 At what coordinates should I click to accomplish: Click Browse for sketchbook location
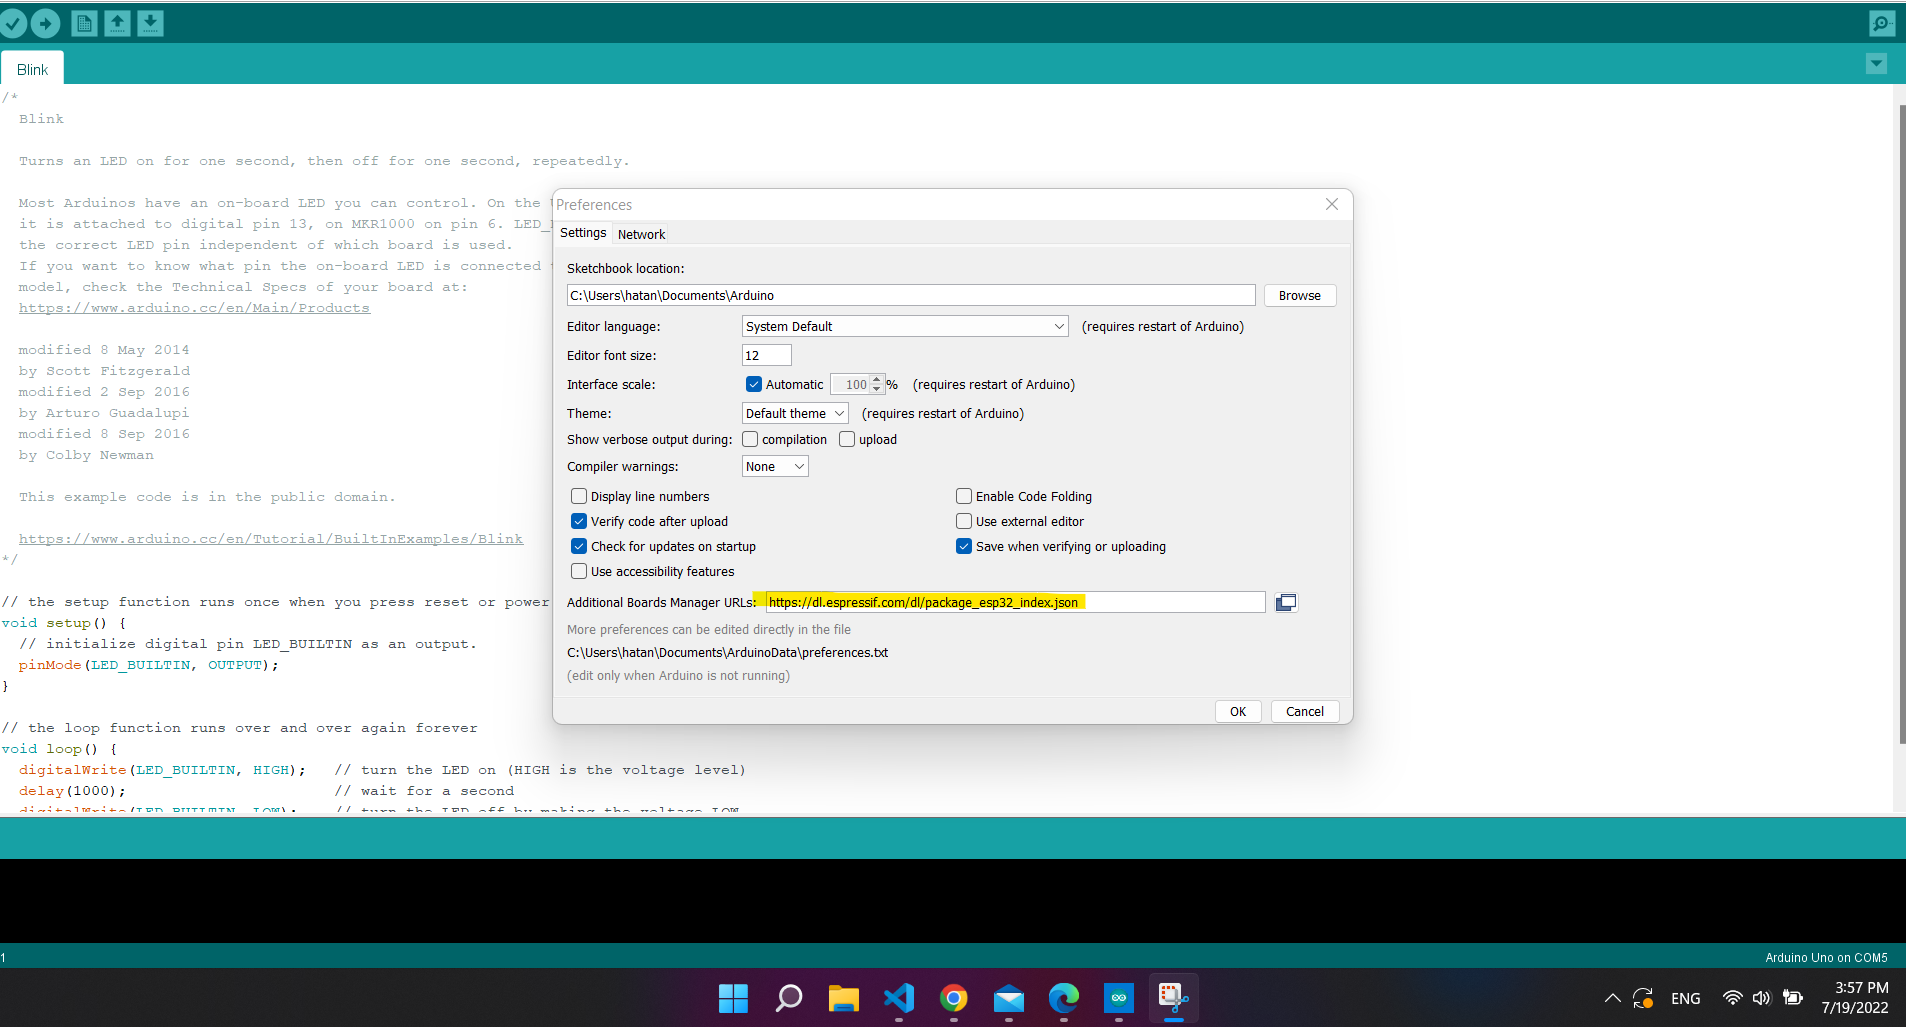coord(1300,295)
